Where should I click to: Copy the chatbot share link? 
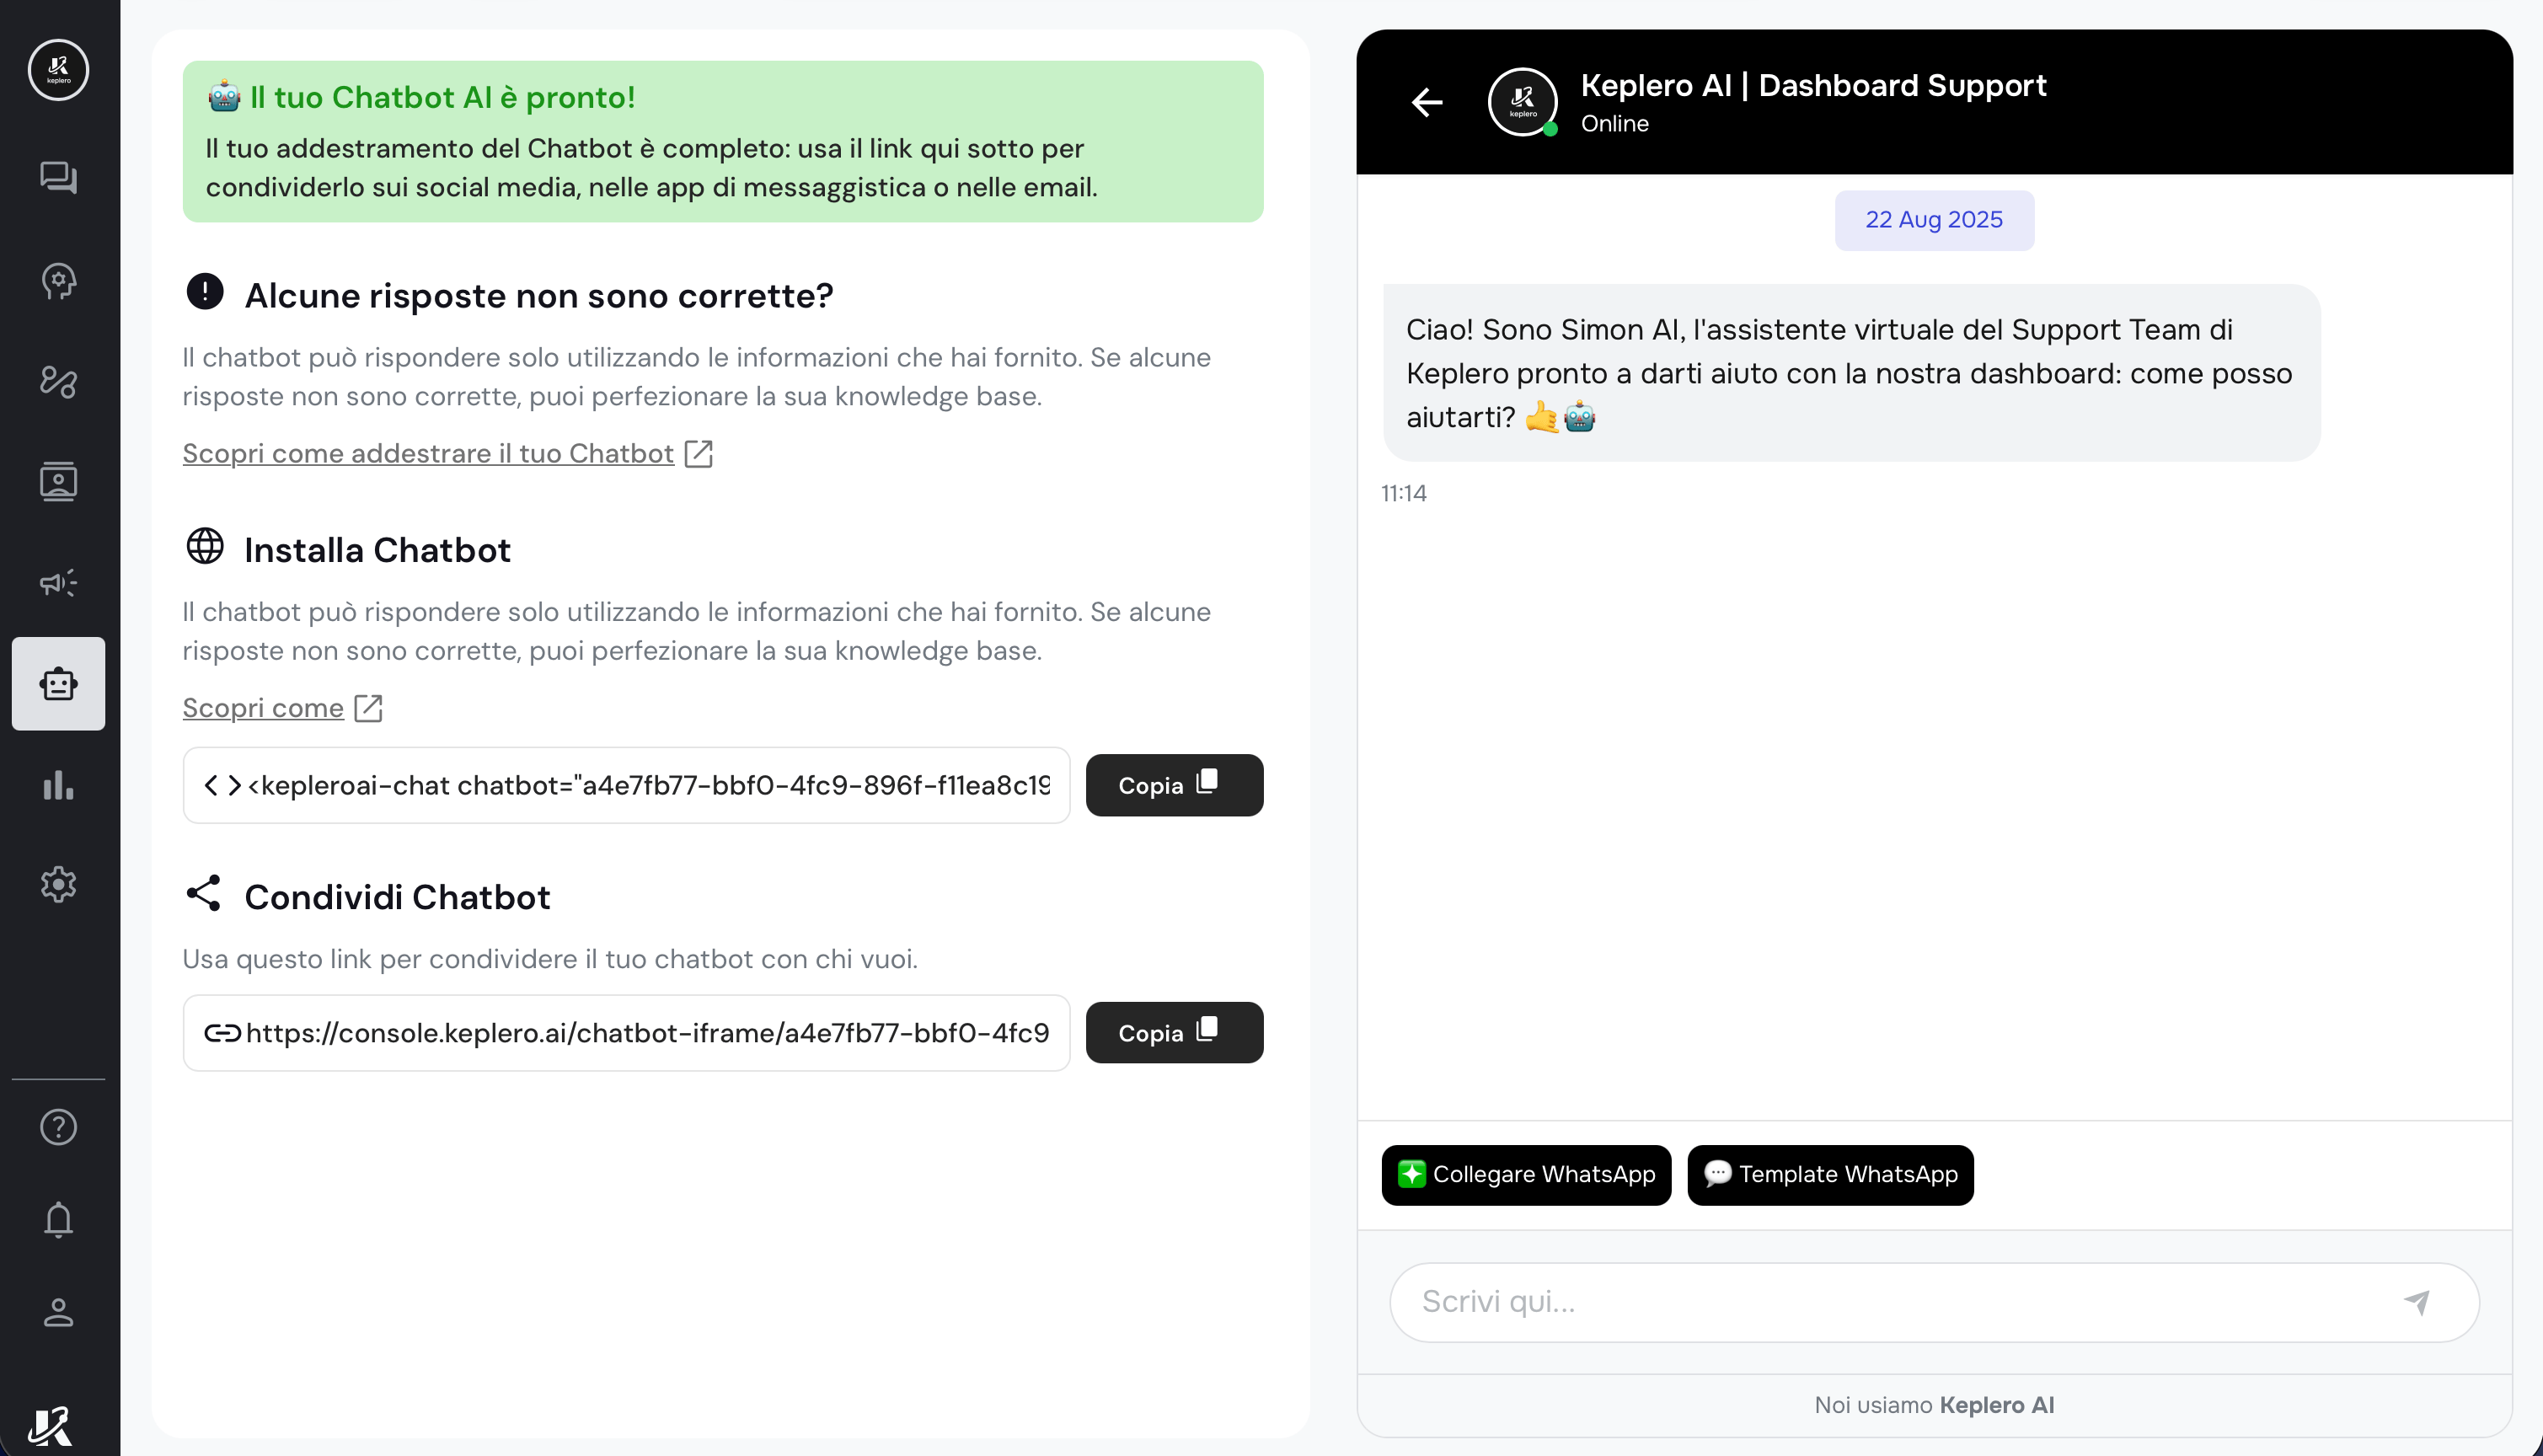tap(1174, 1033)
